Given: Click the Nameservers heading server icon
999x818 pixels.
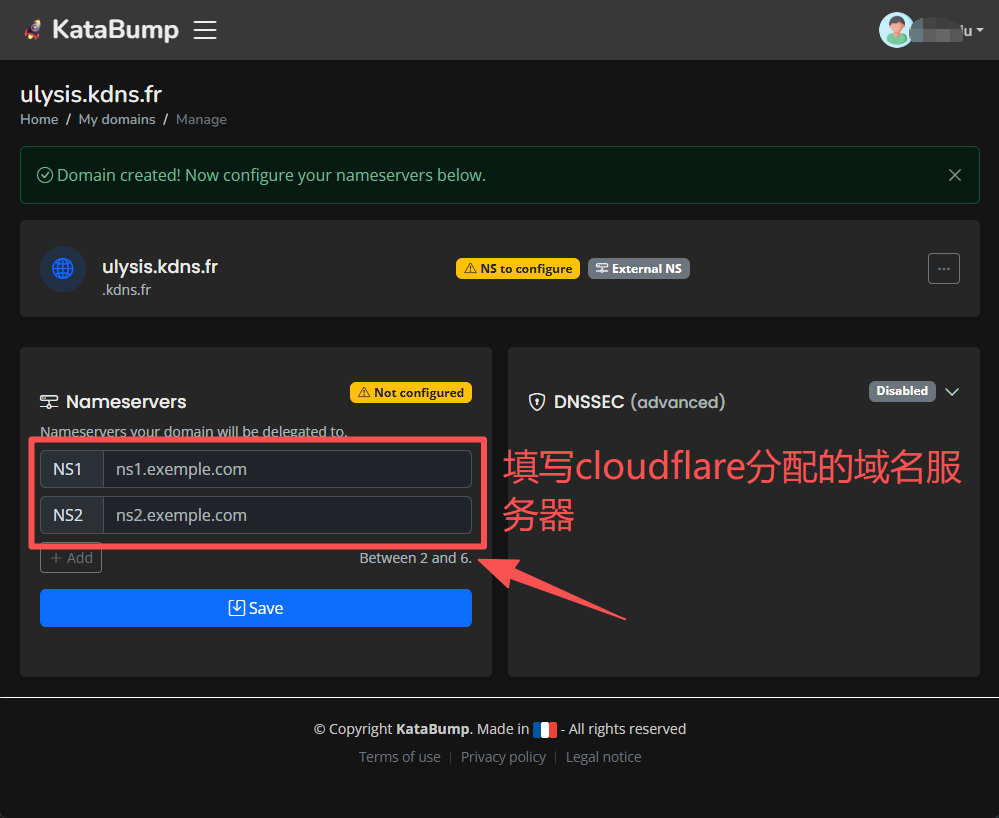Looking at the screenshot, I should [x=49, y=402].
